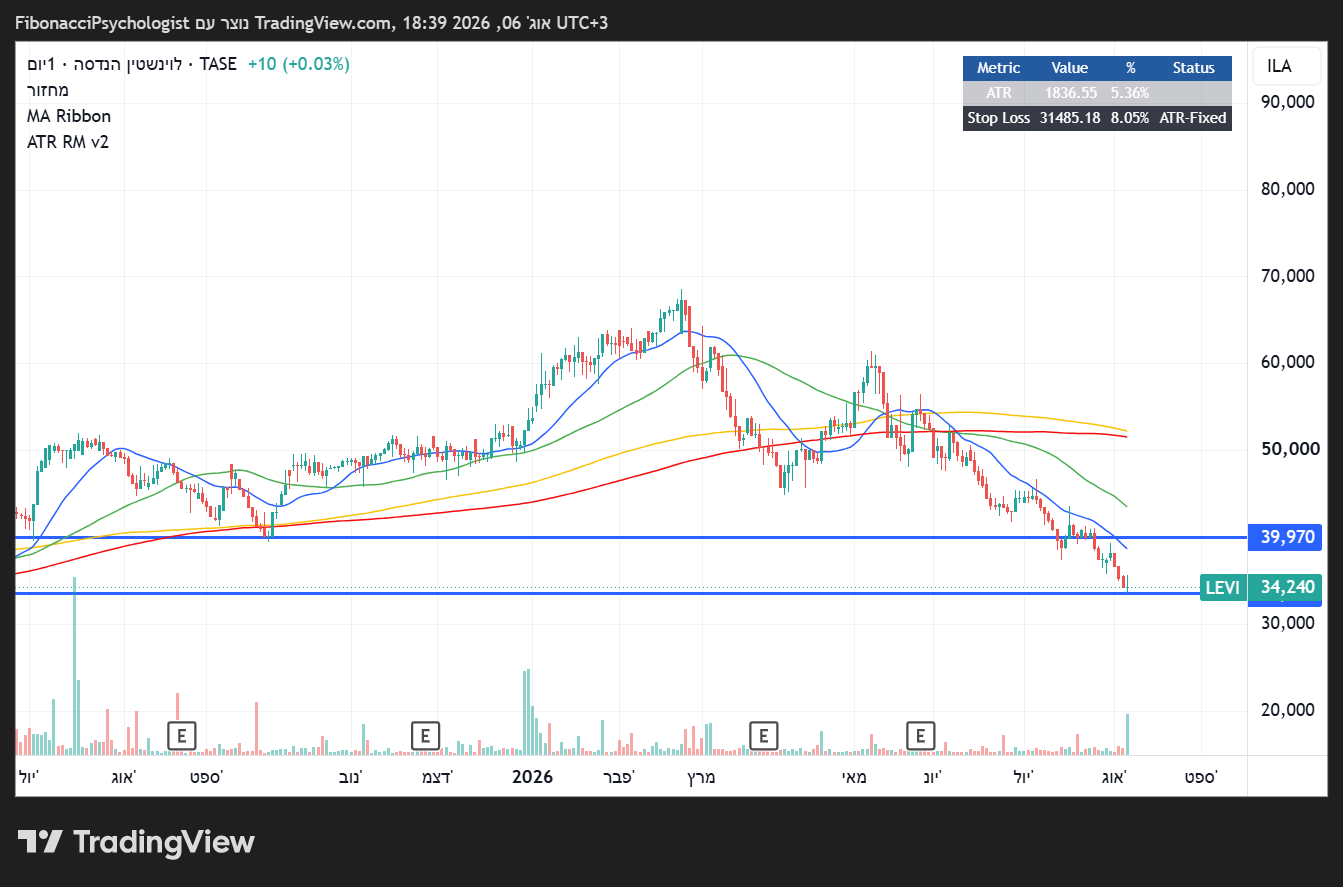
Task: Click the Metric column header
Action: click(998, 68)
